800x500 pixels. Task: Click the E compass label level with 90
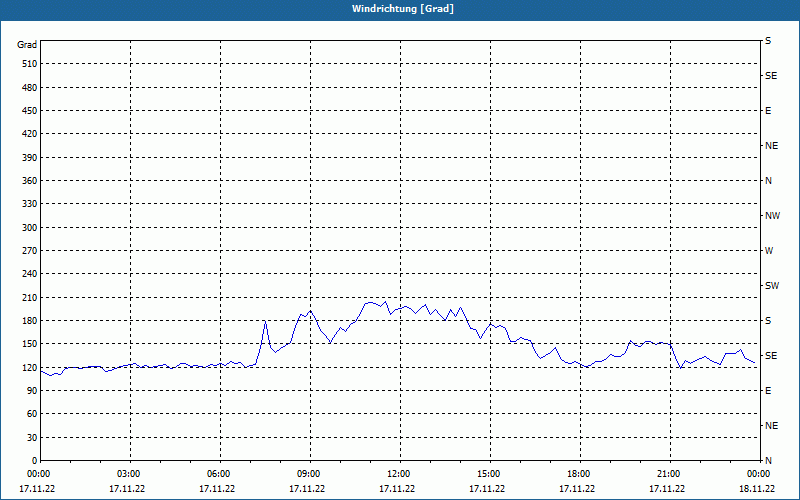click(768, 391)
